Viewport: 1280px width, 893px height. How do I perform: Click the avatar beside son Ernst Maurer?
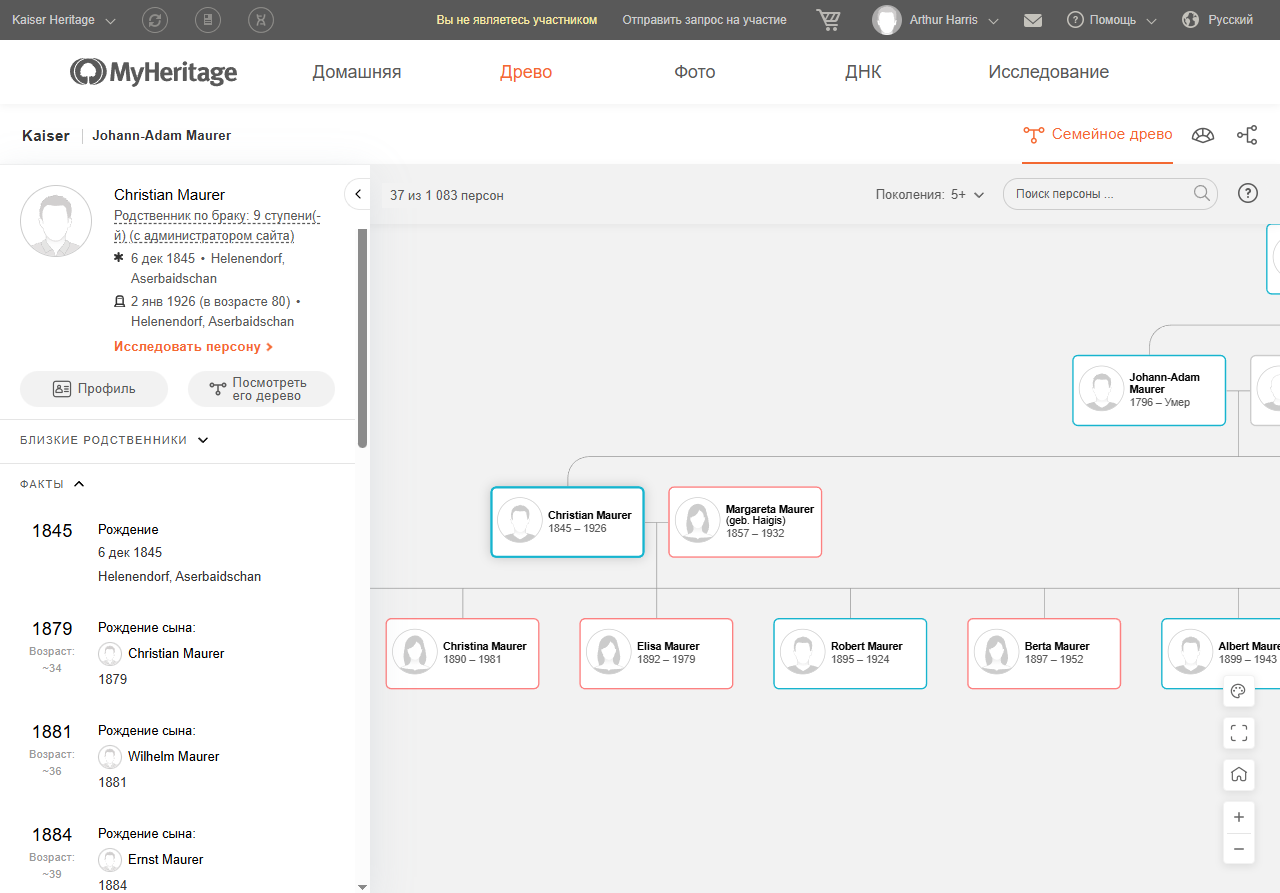[x=110, y=860]
